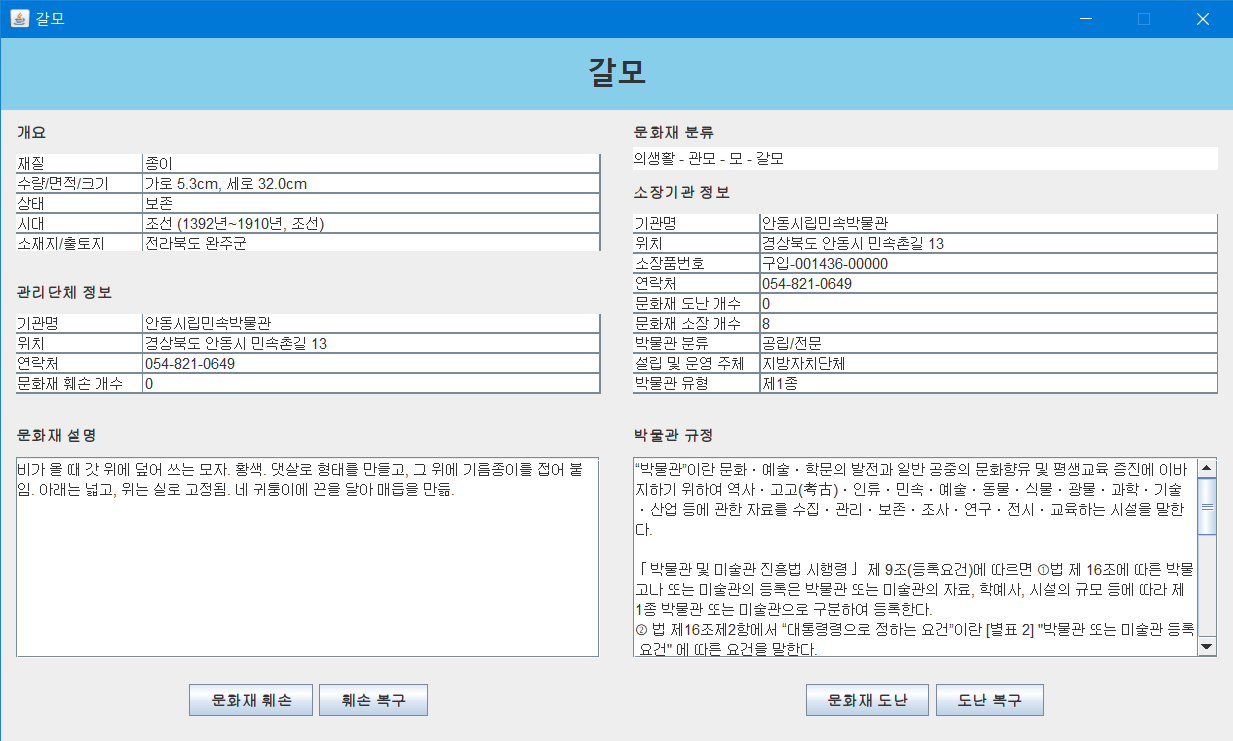Select the 문화재 분류 row showing 의생활 classification

pos(920,158)
